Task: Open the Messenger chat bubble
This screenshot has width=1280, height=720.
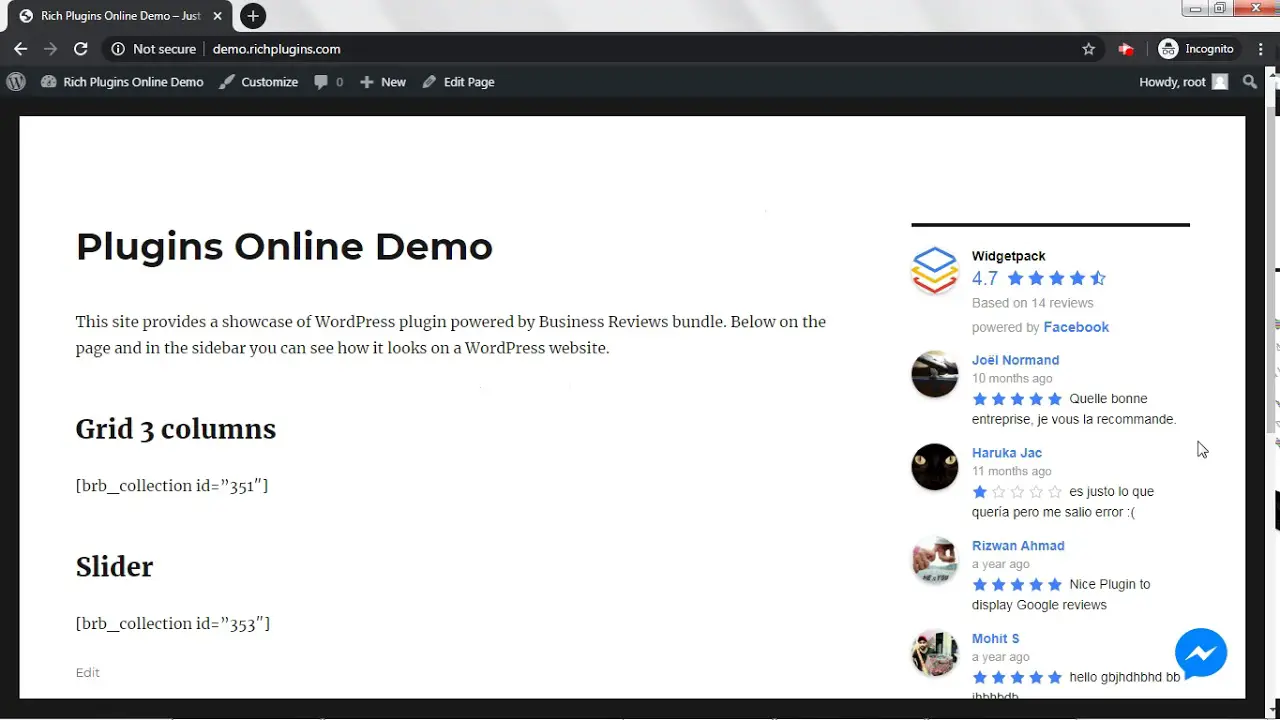Action: tap(1200, 653)
